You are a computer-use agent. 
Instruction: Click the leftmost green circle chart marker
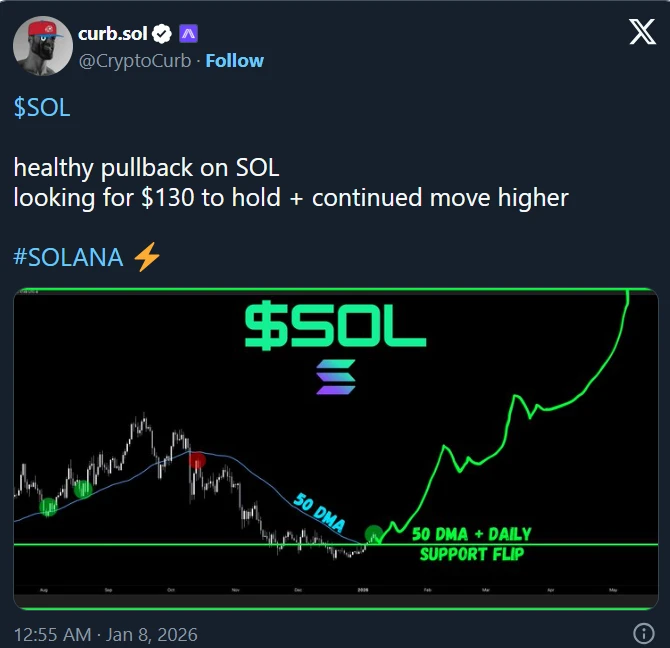pos(48,506)
